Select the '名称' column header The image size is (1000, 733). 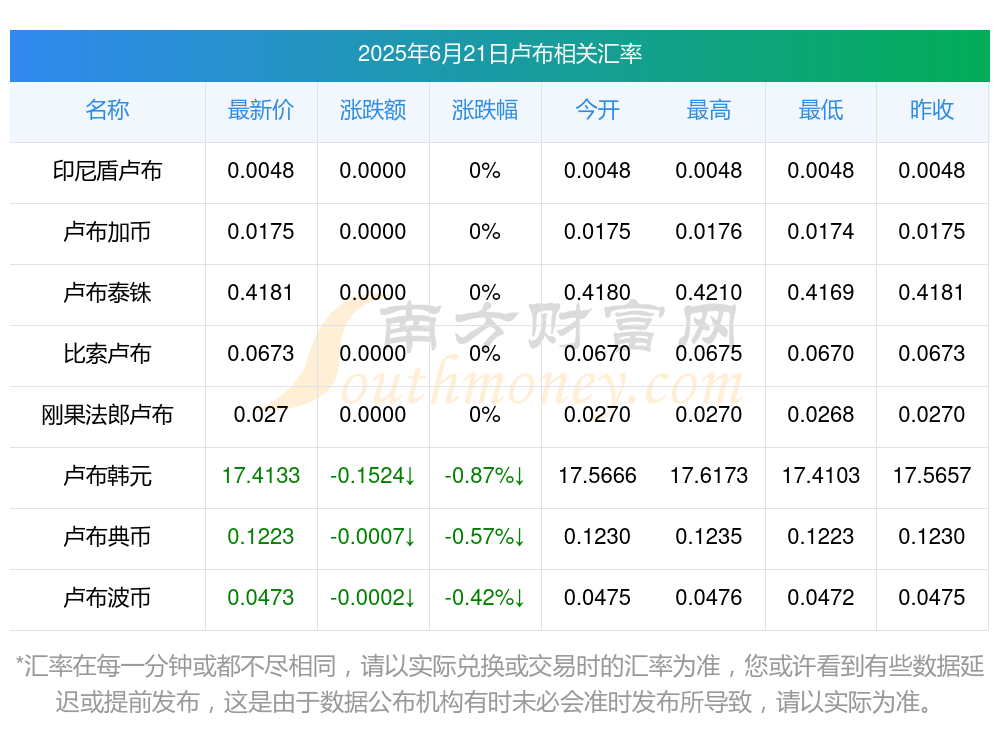pyautogui.click(x=107, y=110)
